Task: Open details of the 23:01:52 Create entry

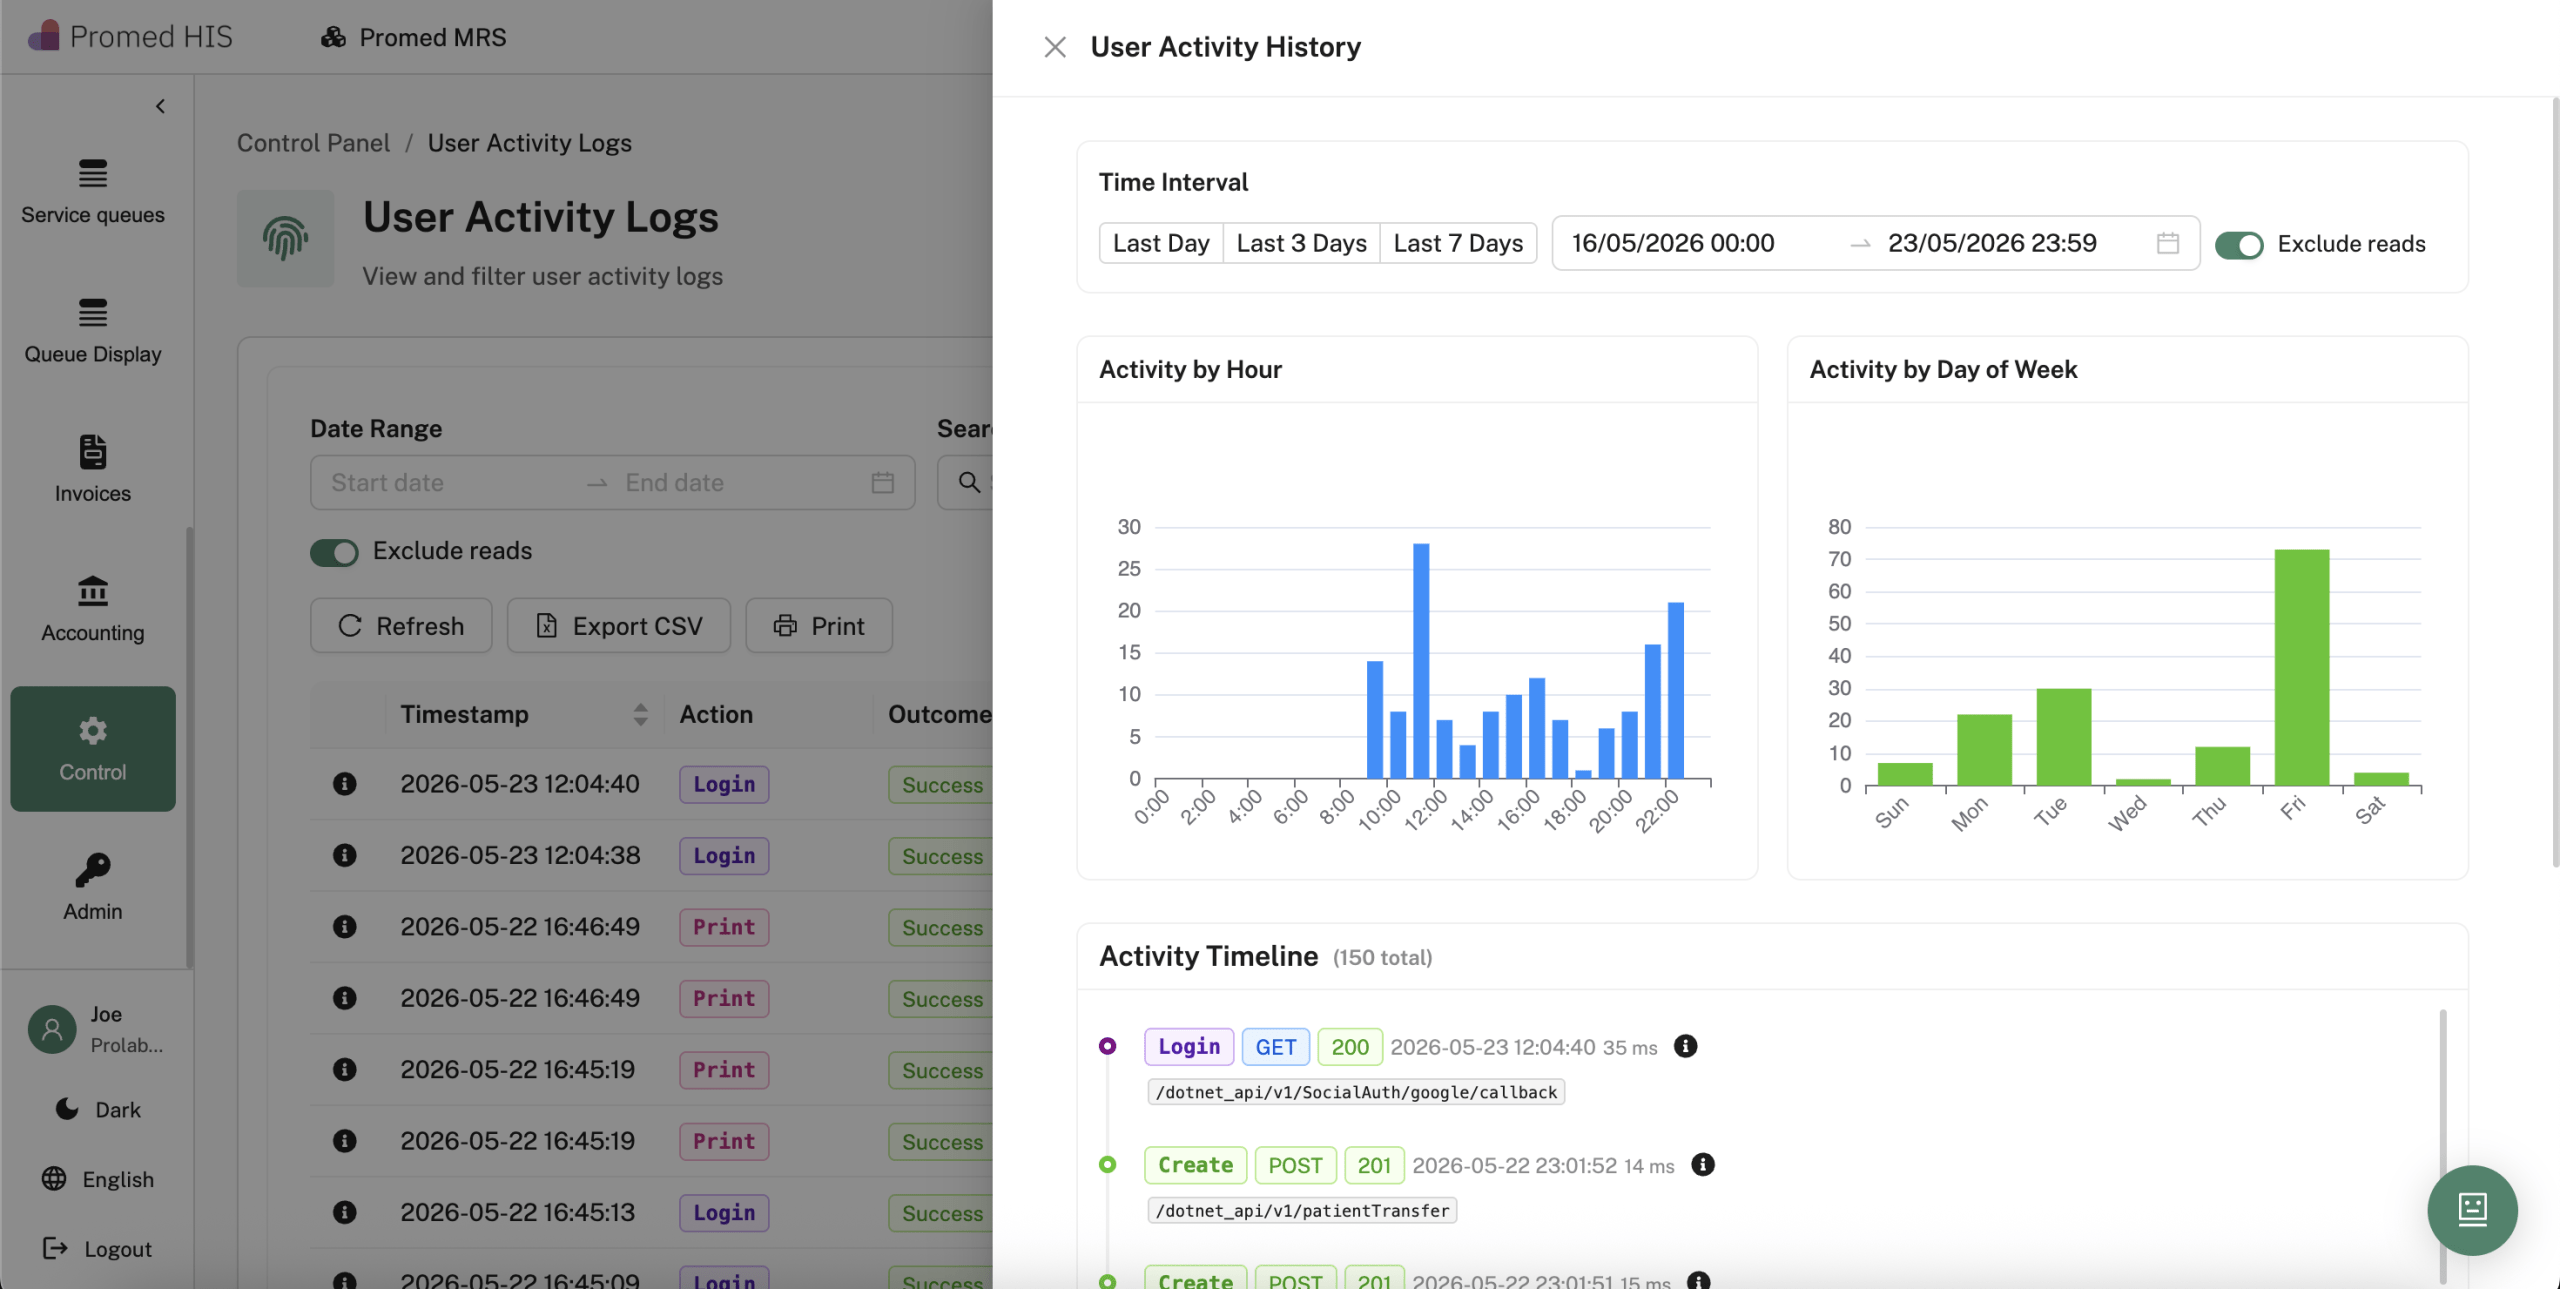Action: (1703, 1165)
